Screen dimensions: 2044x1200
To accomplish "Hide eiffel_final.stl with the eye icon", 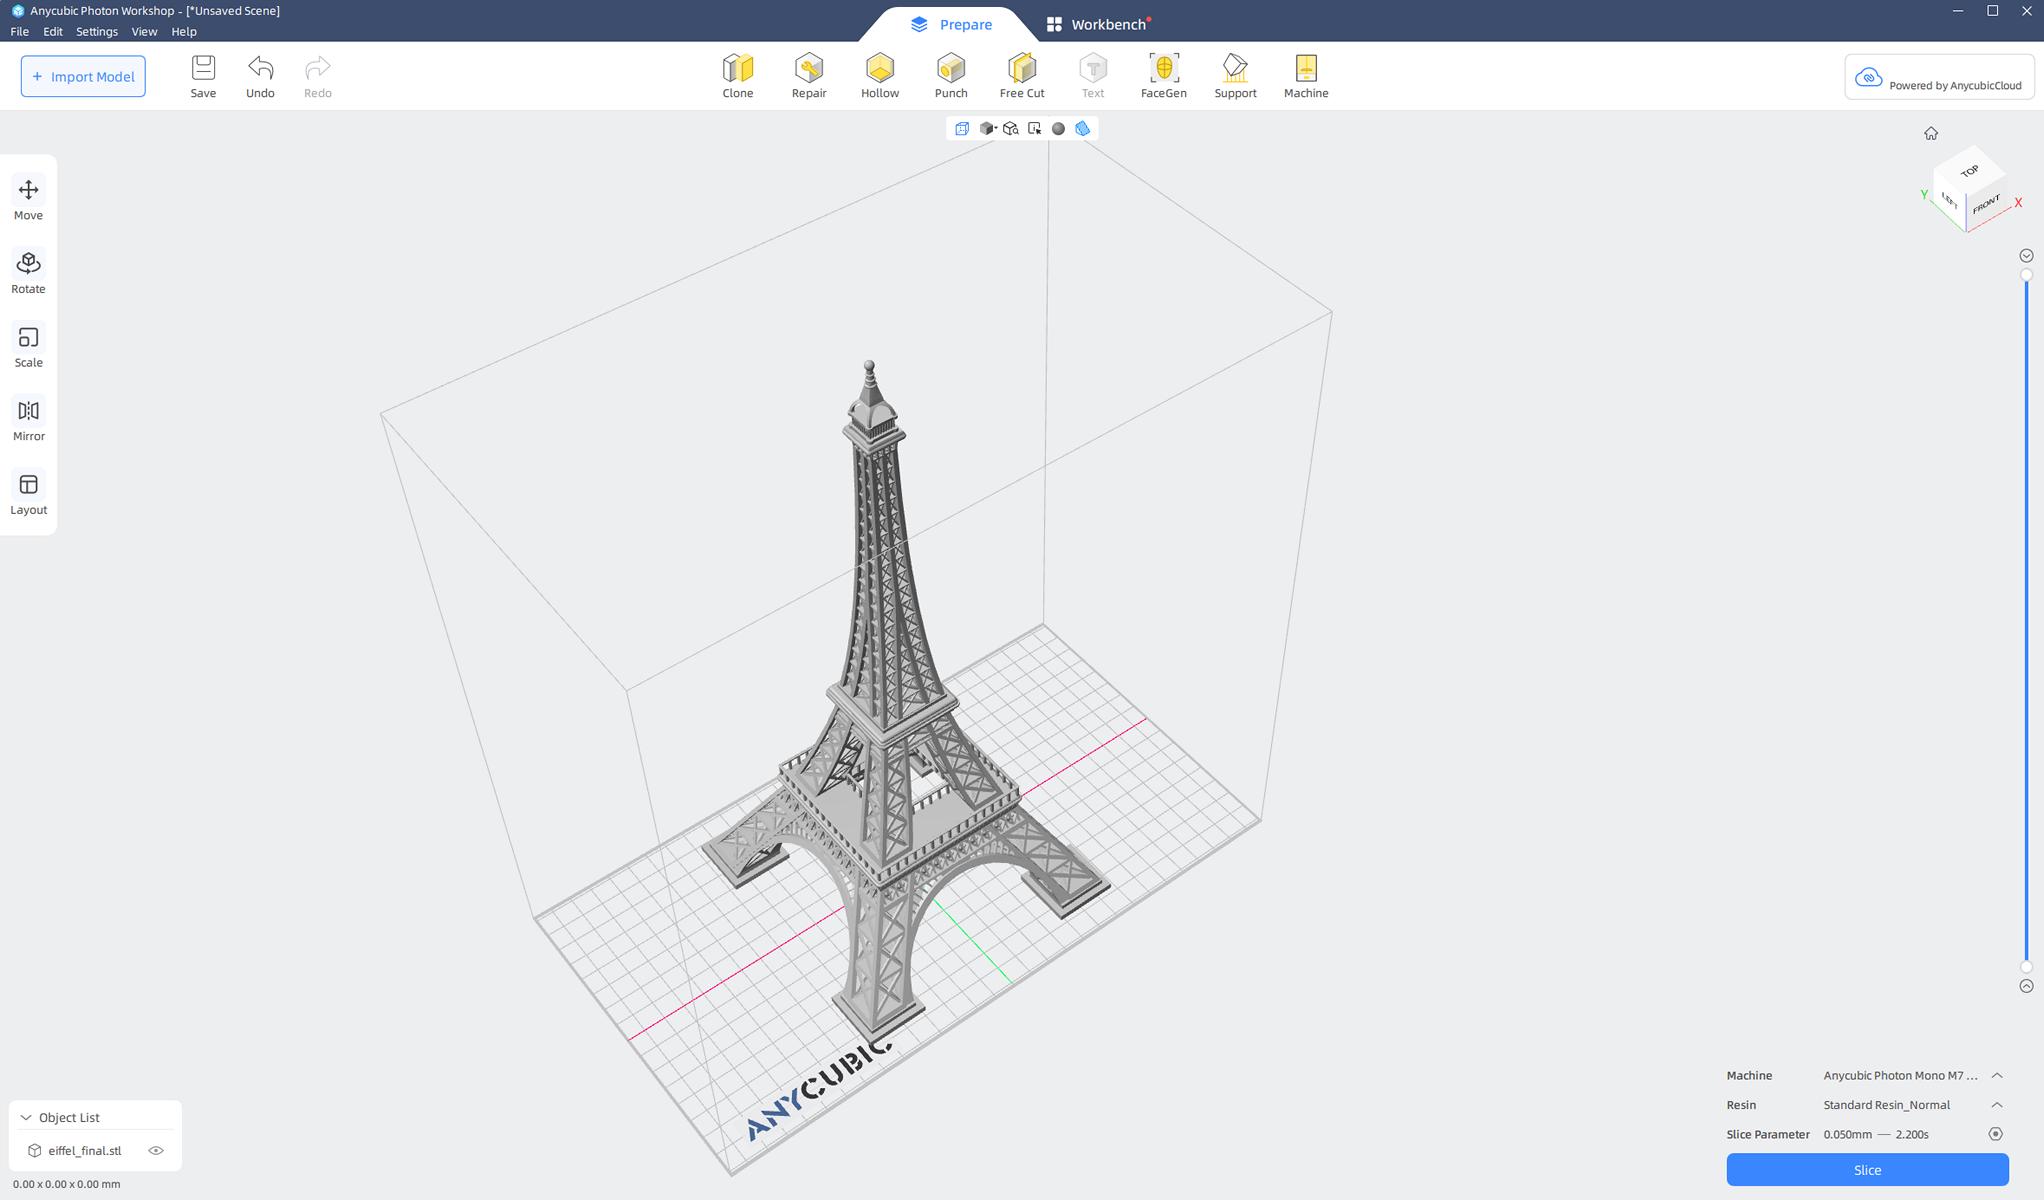I will [156, 1150].
